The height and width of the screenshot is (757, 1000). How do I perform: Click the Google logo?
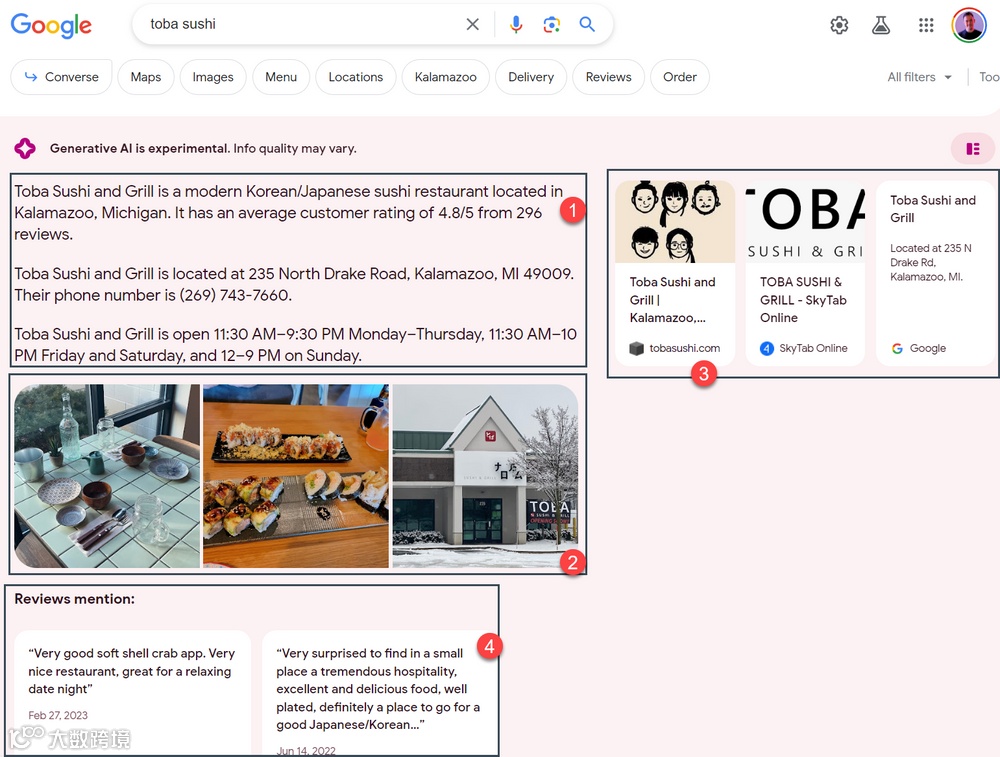51,25
